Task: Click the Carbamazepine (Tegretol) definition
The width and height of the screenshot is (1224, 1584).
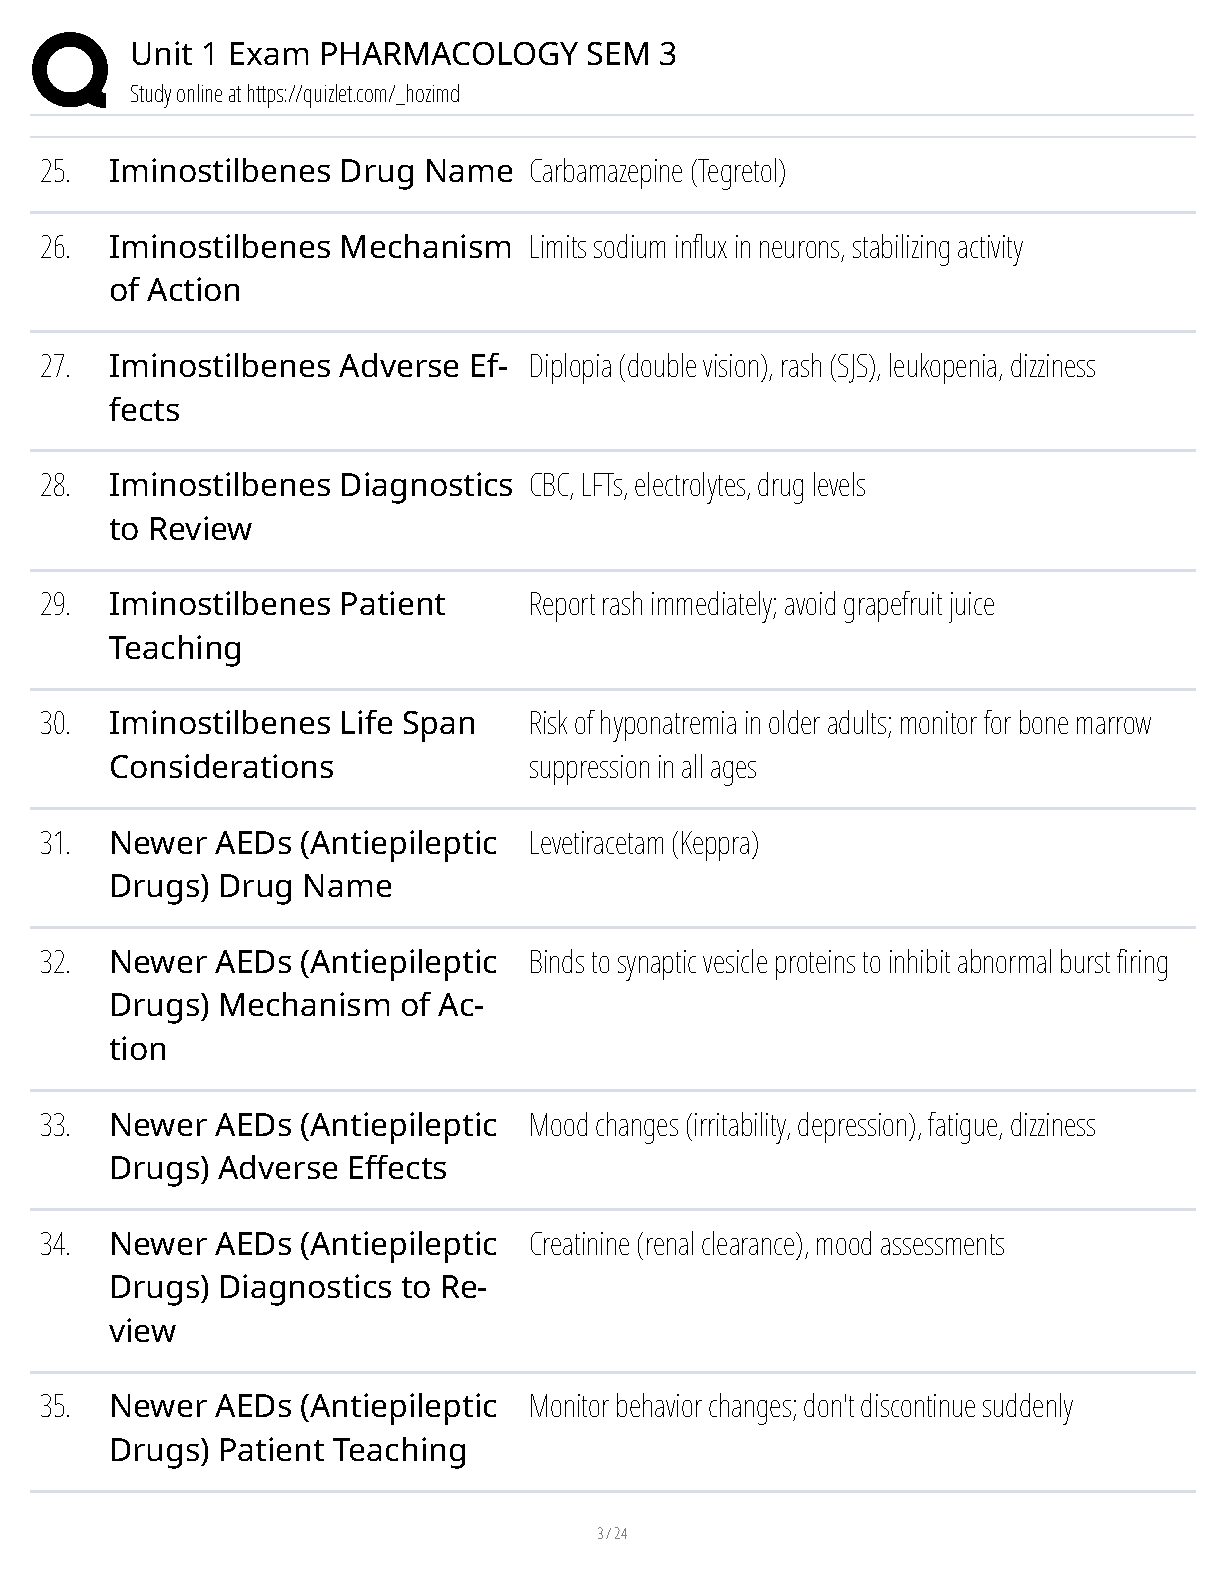Action: click(657, 172)
